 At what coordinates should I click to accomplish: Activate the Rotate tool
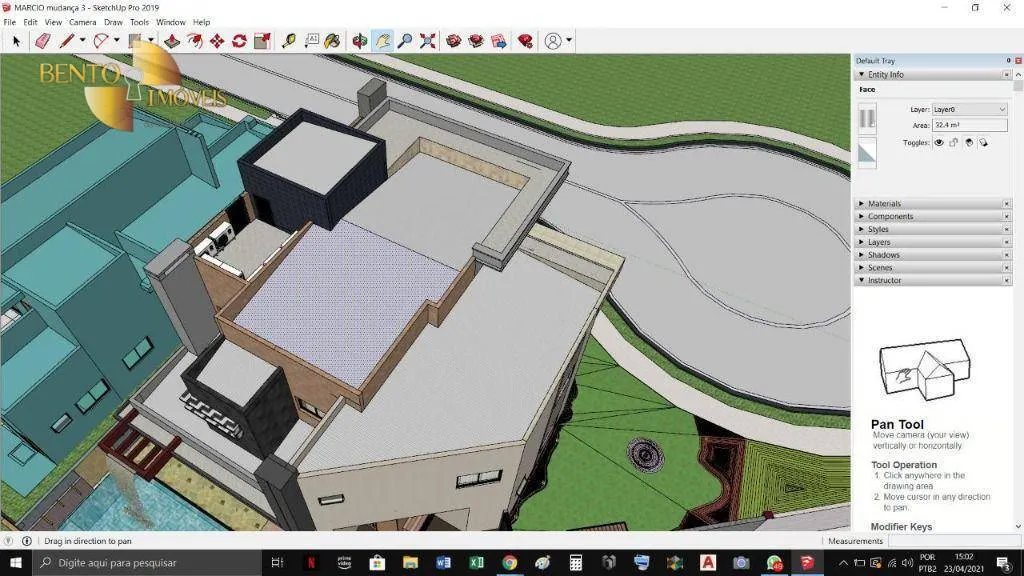click(x=239, y=41)
